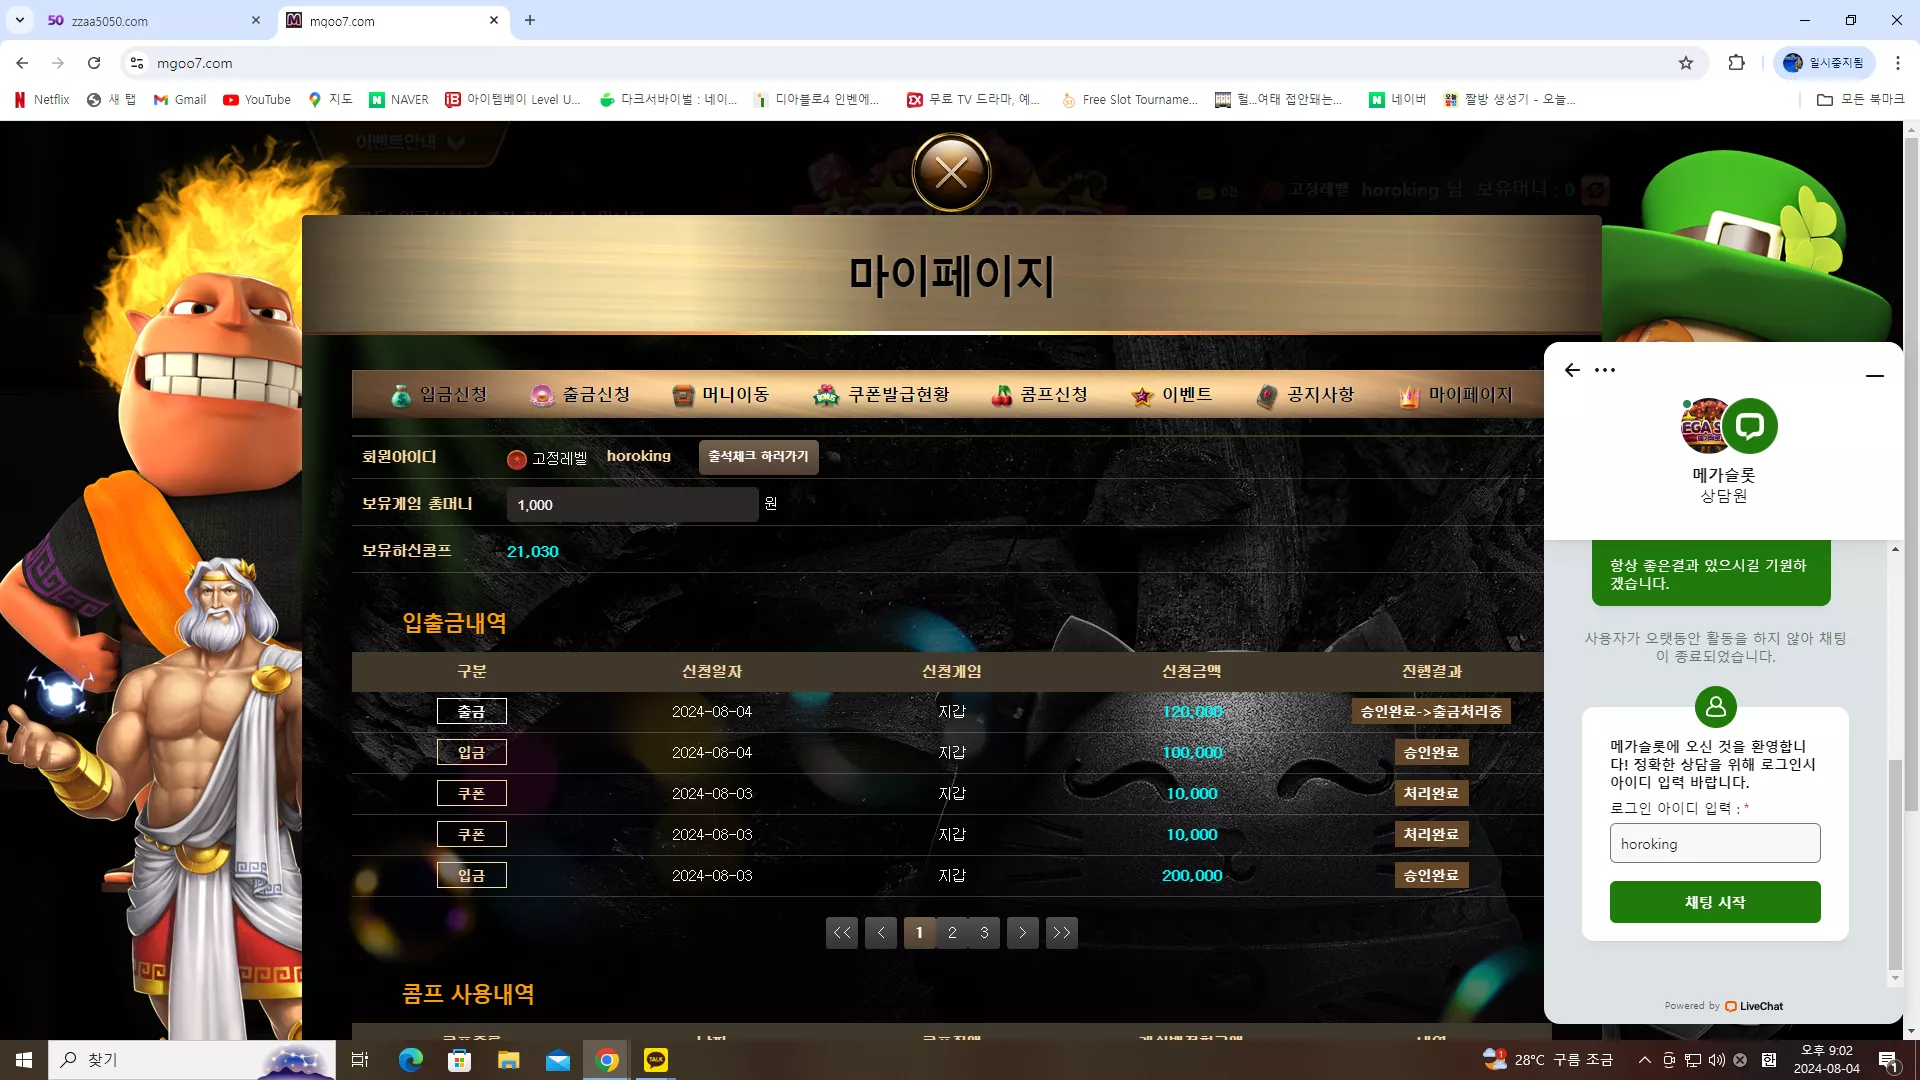Jump to first page of 입출금내역
The height and width of the screenshot is (1080, 1920).
tap(842, 933)
